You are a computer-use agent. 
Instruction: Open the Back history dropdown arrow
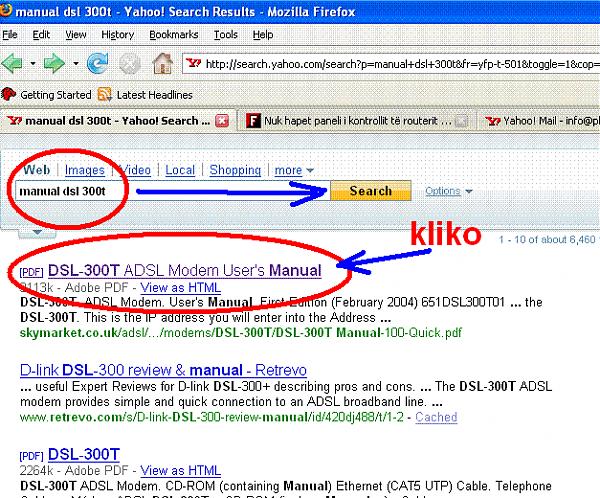(33, 64)
